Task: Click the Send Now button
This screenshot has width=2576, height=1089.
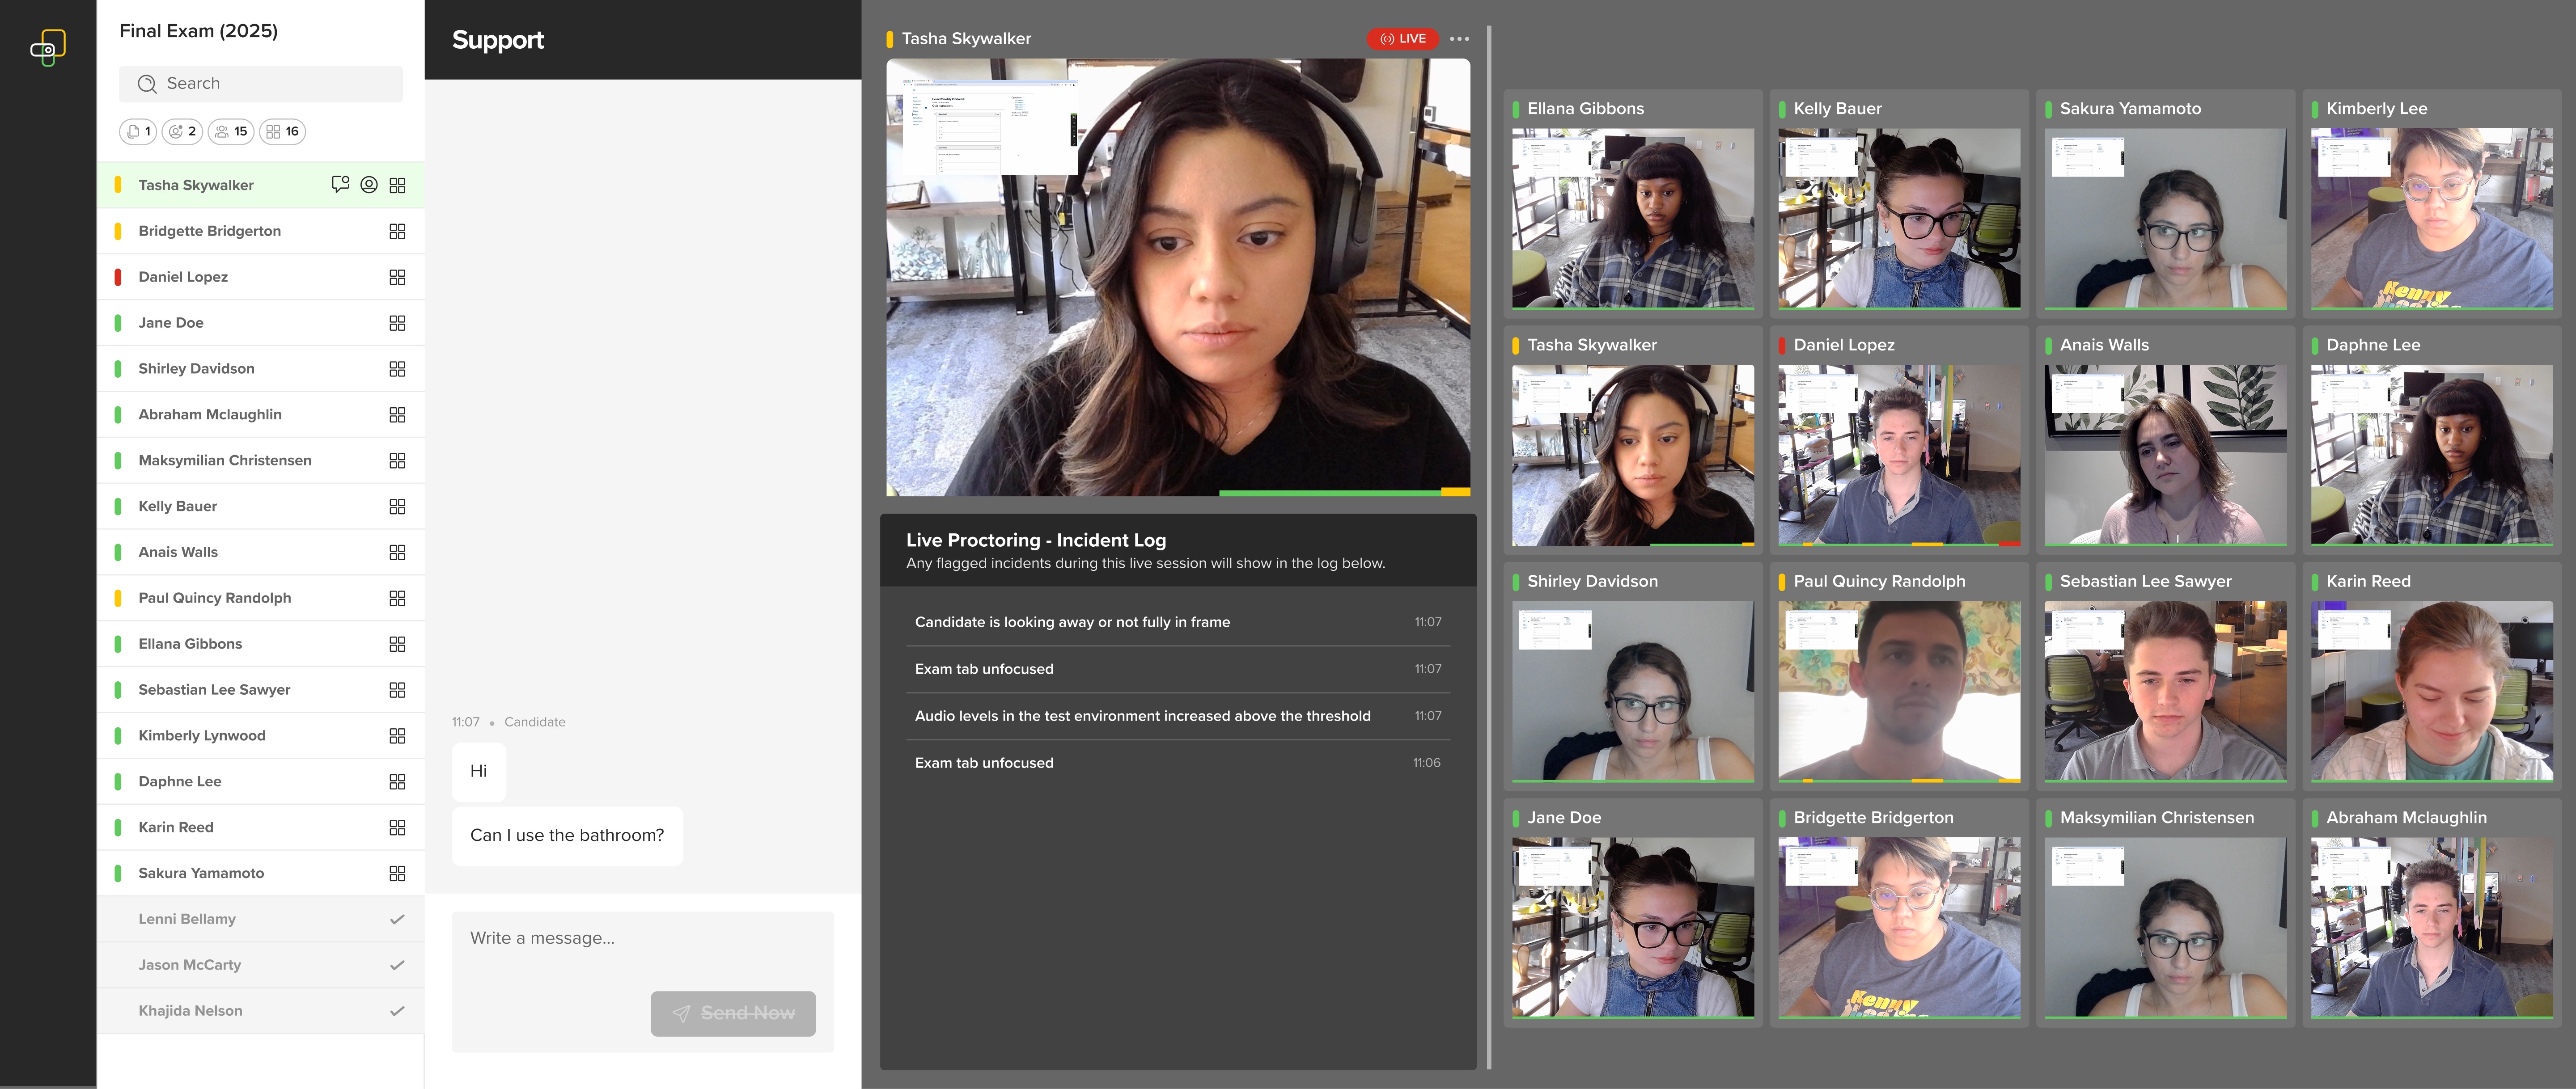Action: (x=733, y=1013)
